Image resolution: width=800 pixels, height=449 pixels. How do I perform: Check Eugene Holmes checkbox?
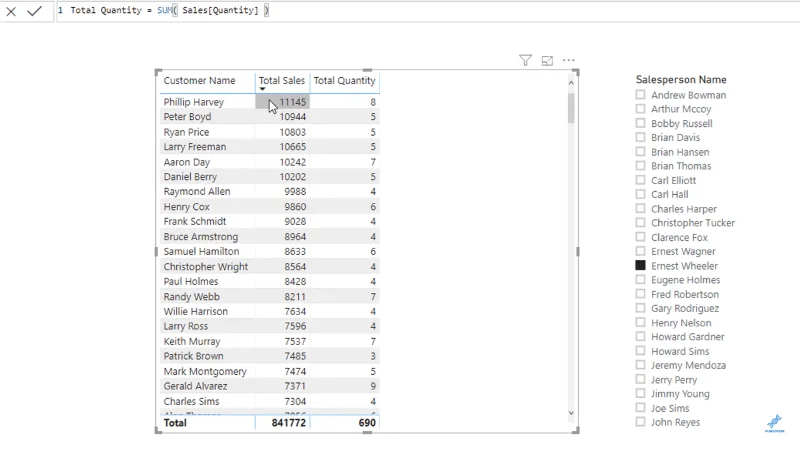tap(640, 280)
